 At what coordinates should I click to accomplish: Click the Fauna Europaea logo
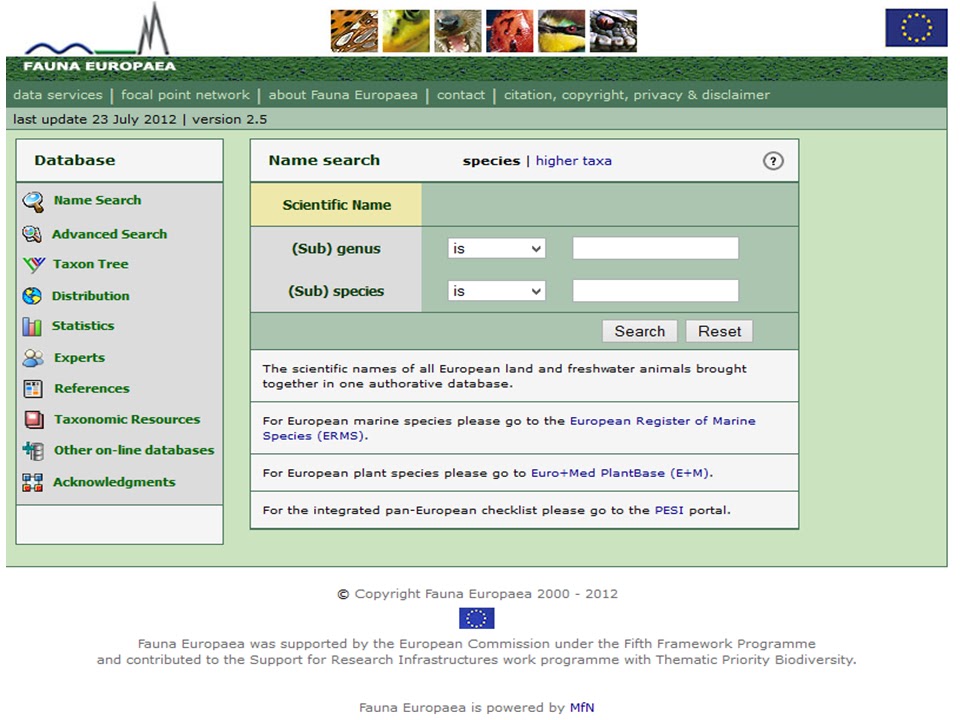tap(99, 38)
